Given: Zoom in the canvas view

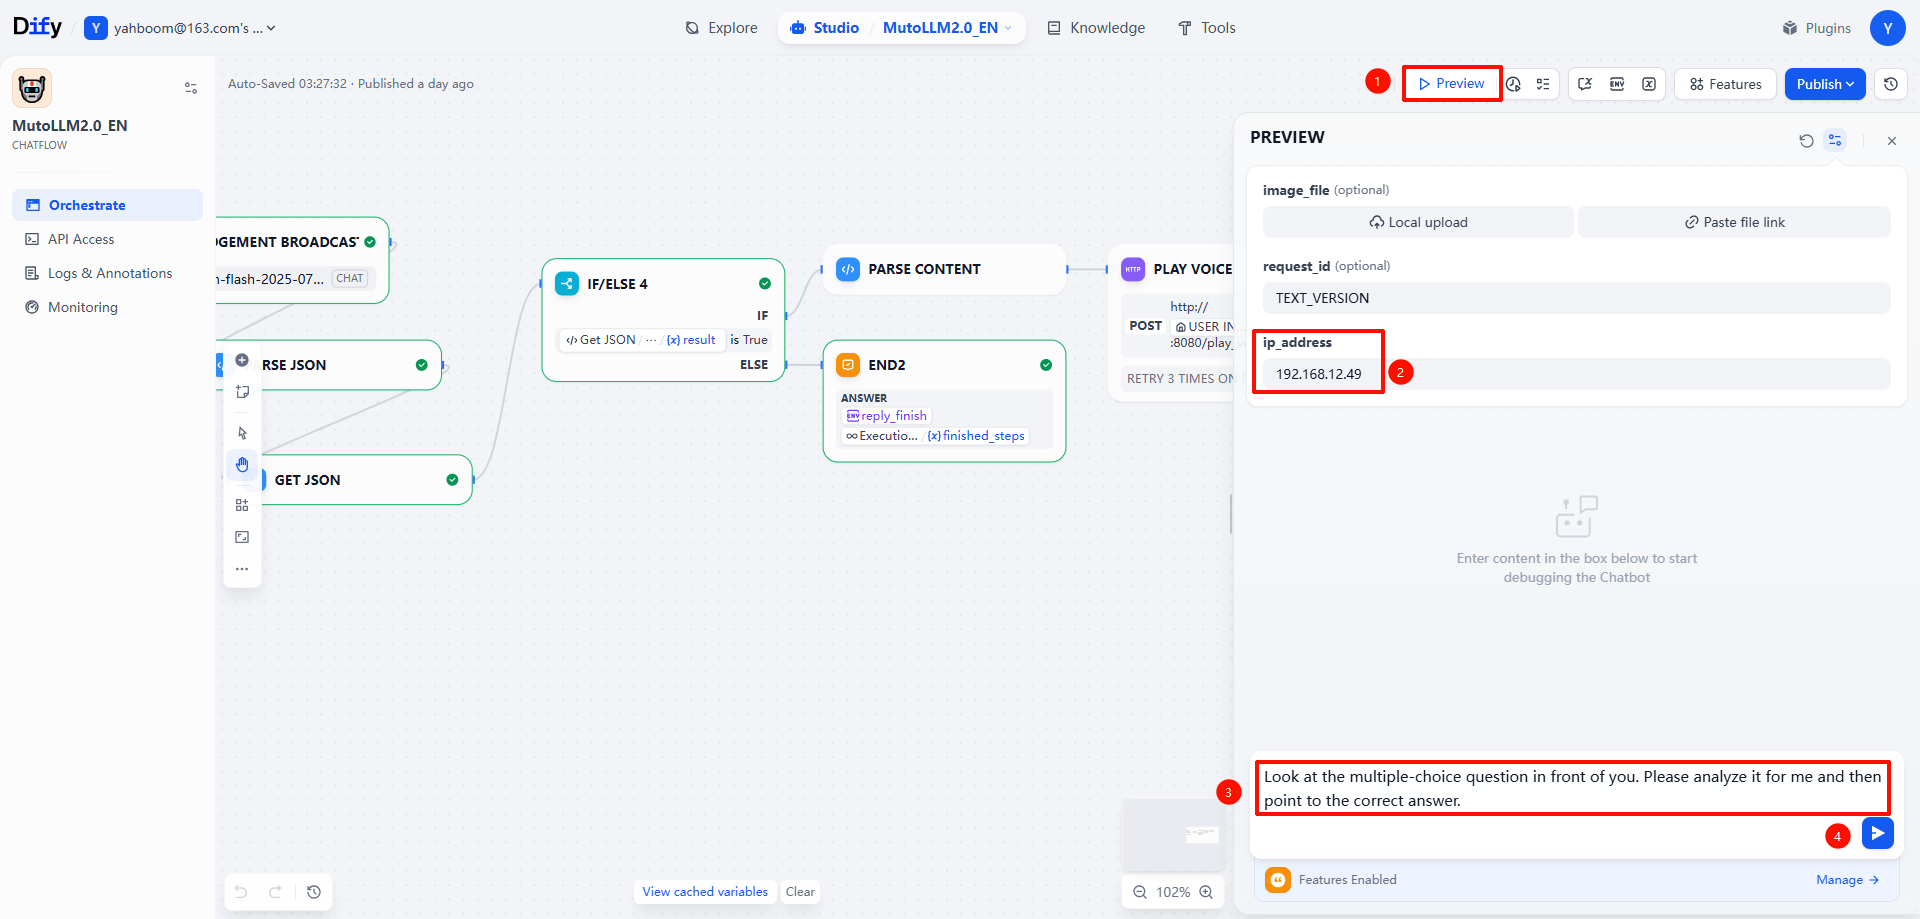Looking at the screenshot, I should pyautogui.click(x=1206, y=892).
